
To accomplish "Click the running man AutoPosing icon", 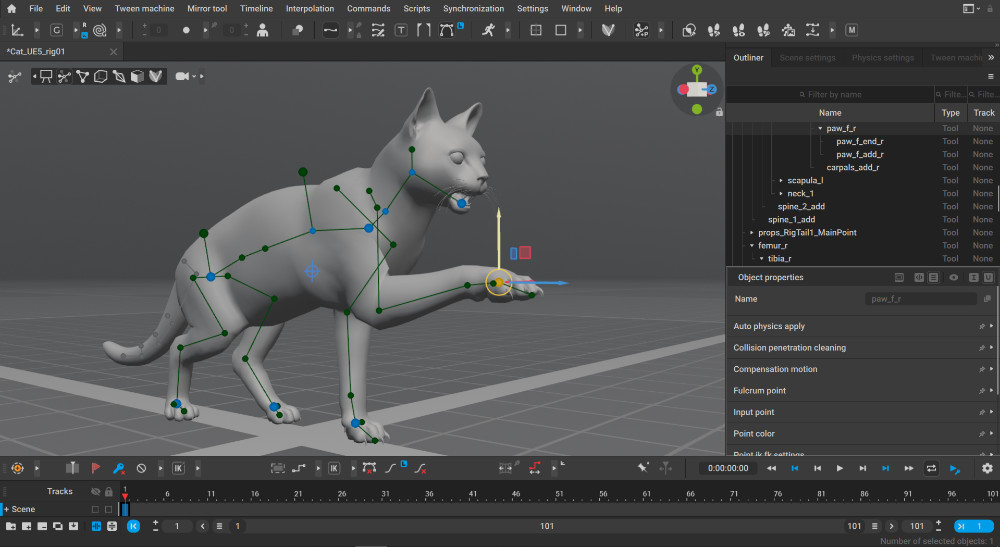I will point(488,30).
